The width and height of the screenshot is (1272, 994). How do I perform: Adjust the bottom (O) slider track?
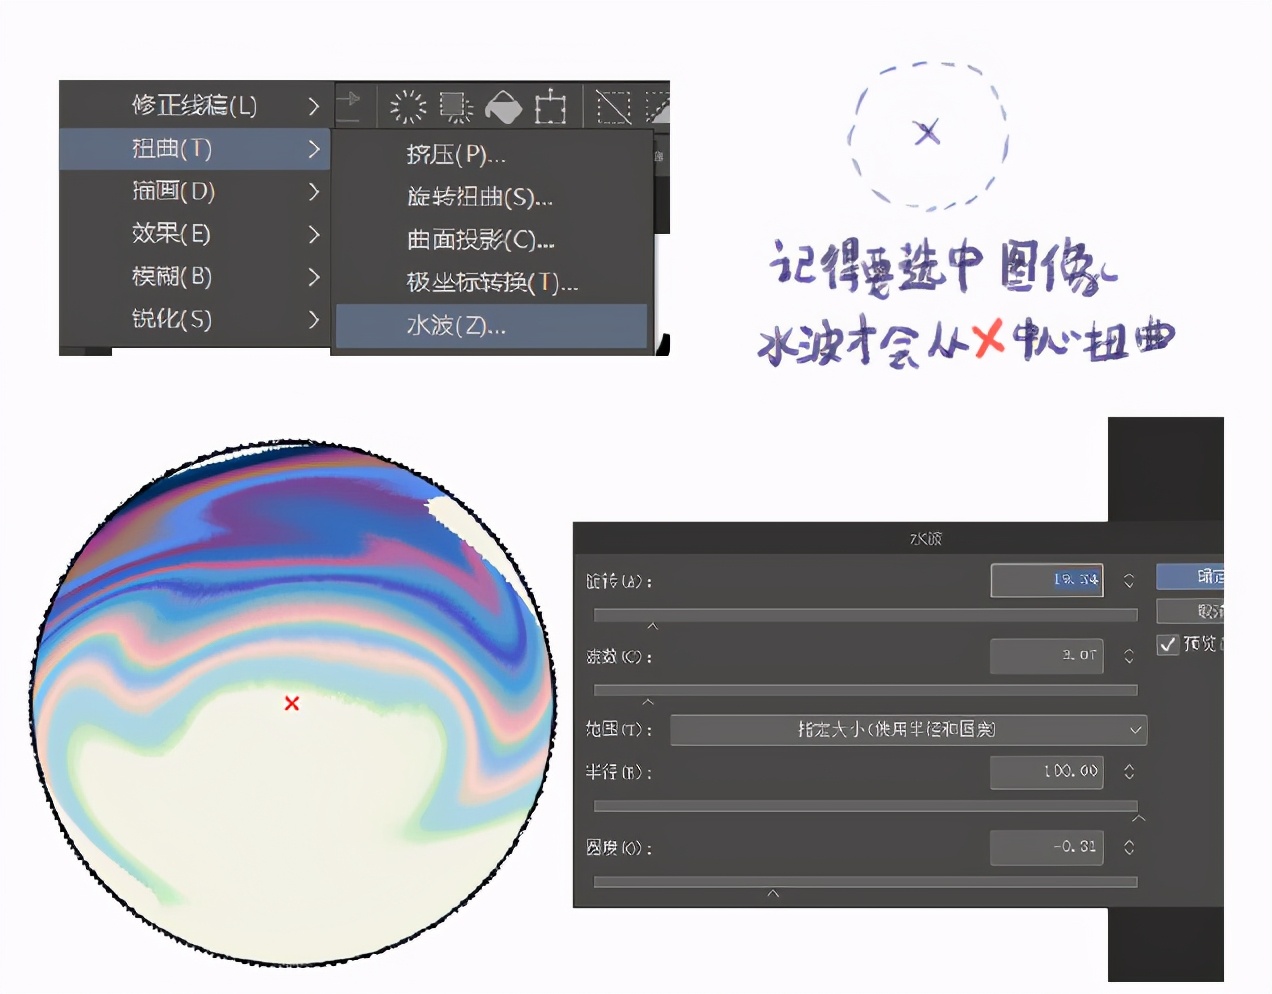click(865, 882)
